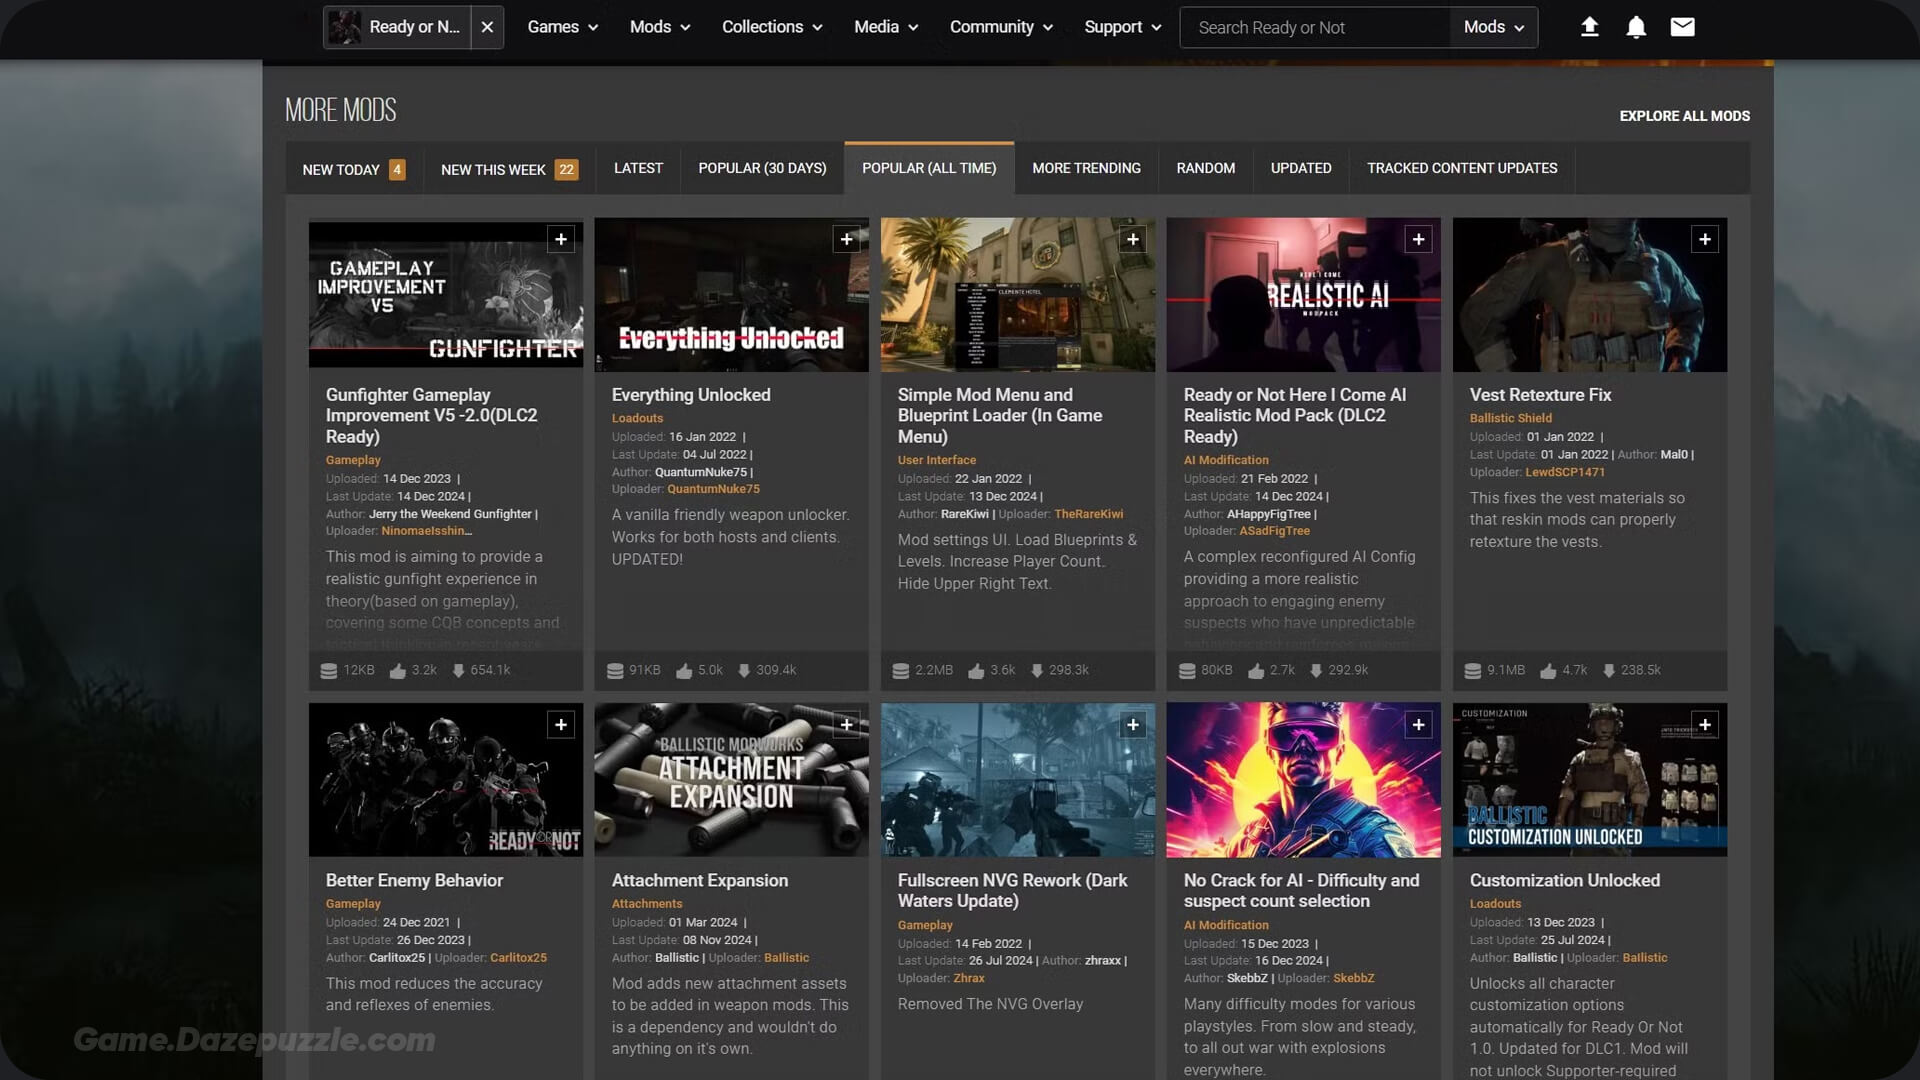Add Realistic AI Mod Pack via plus icon

pos(1419,239)
